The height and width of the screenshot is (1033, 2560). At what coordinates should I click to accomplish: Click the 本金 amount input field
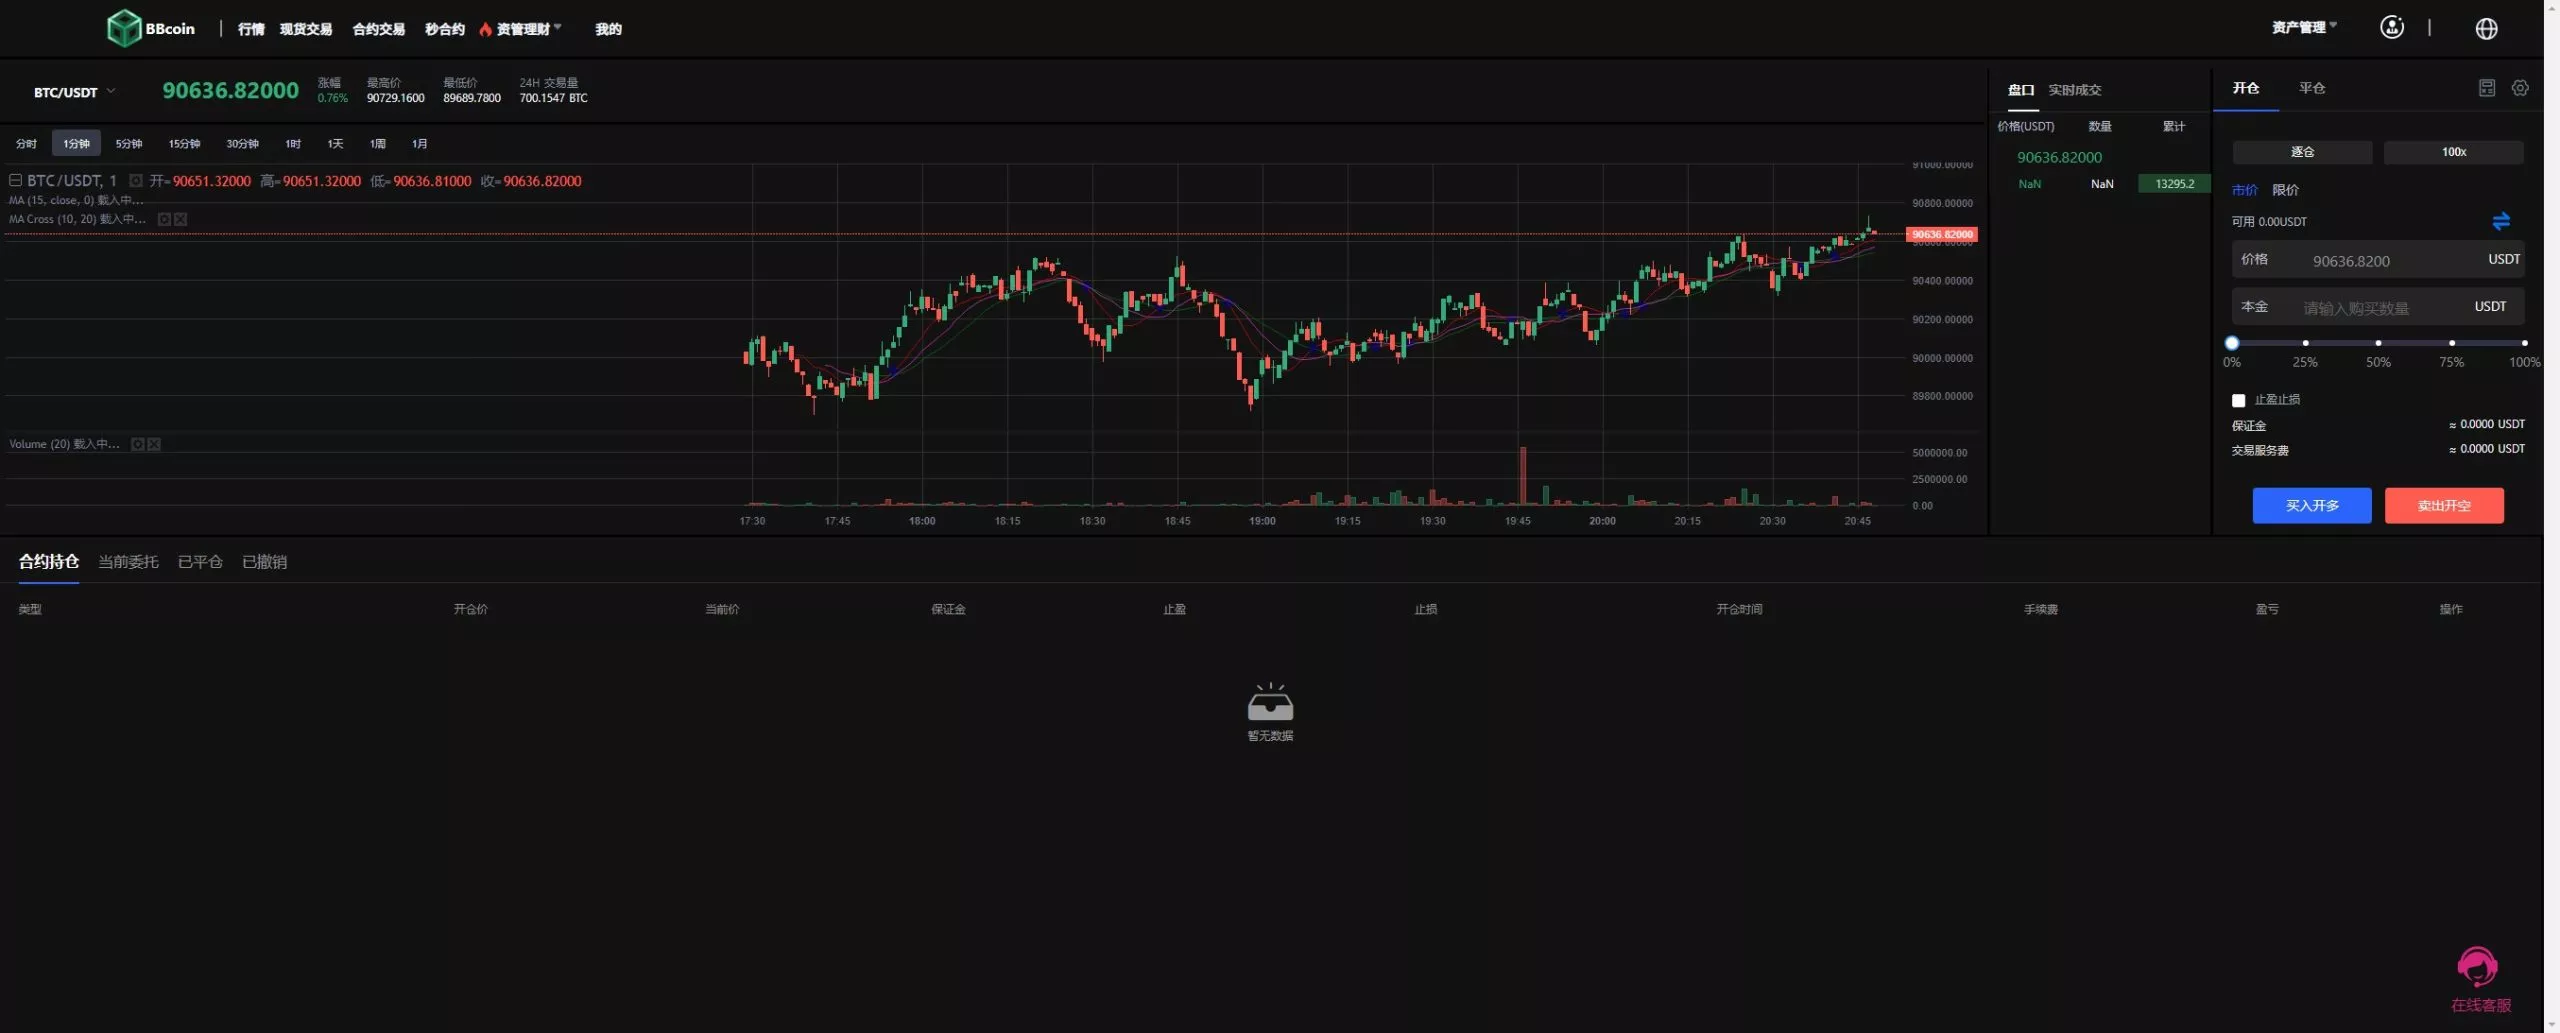(2380, 308)
